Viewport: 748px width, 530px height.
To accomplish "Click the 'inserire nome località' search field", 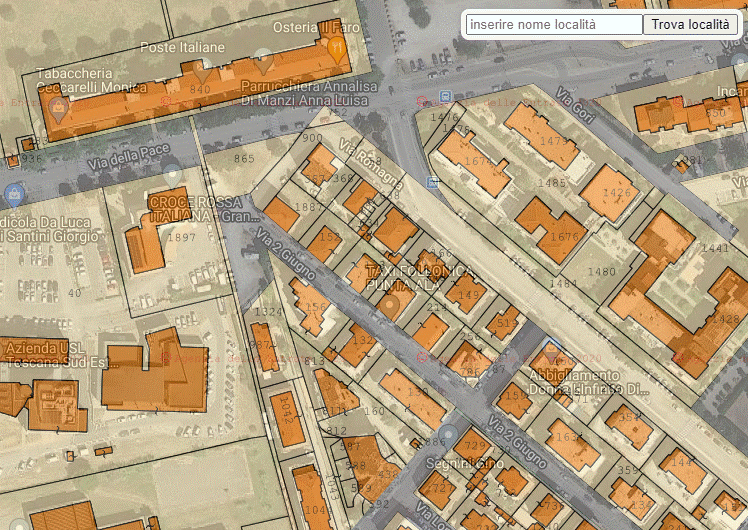I will pos(555,24).
